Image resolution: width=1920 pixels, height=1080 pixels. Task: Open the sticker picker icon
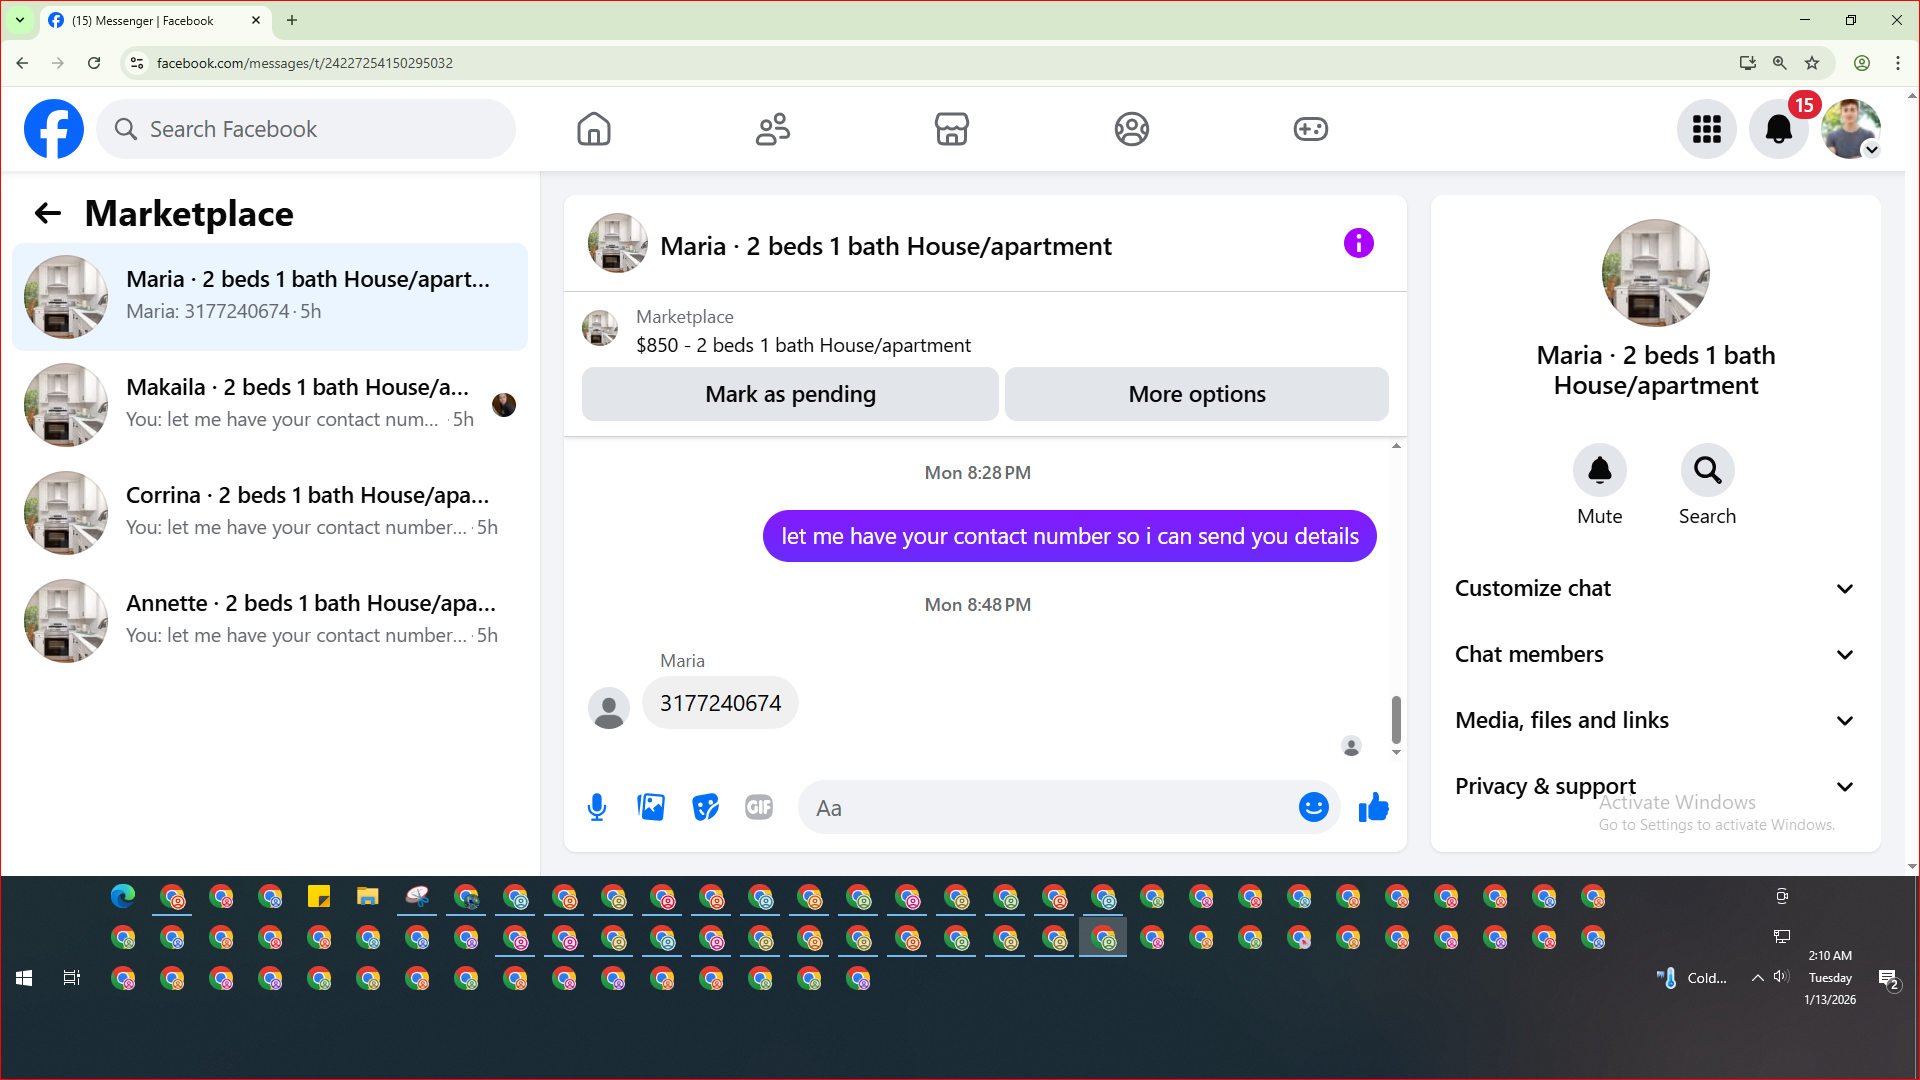point(705,807)
